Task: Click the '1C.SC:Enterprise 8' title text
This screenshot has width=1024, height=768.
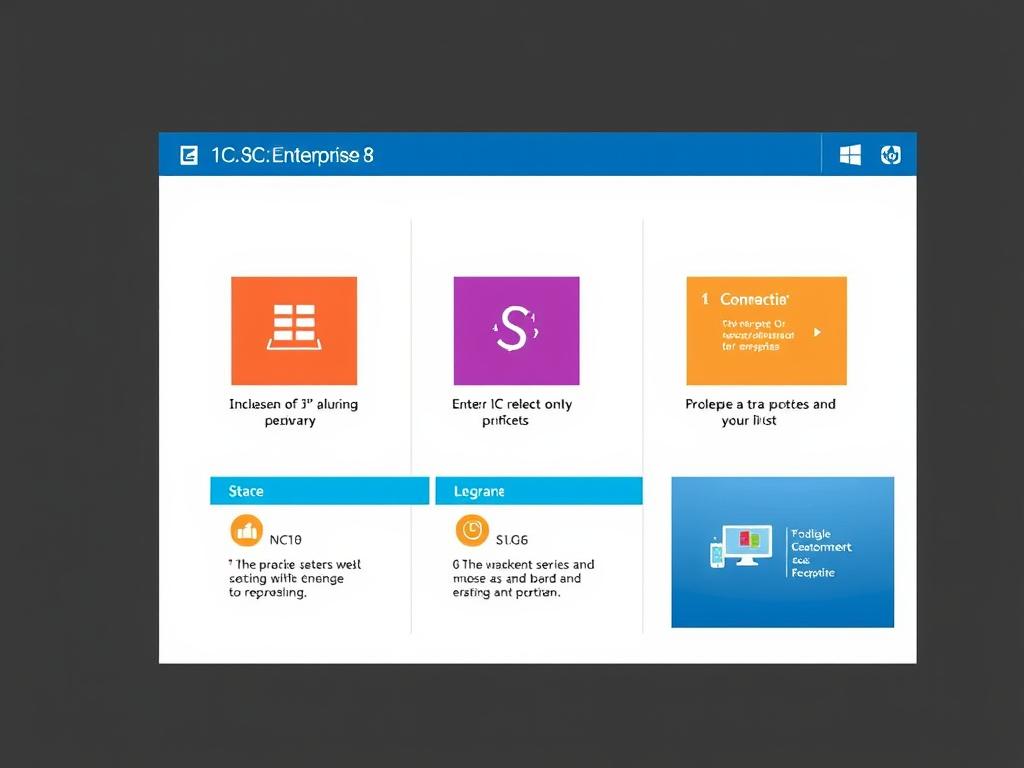Action: coord(292,155)
